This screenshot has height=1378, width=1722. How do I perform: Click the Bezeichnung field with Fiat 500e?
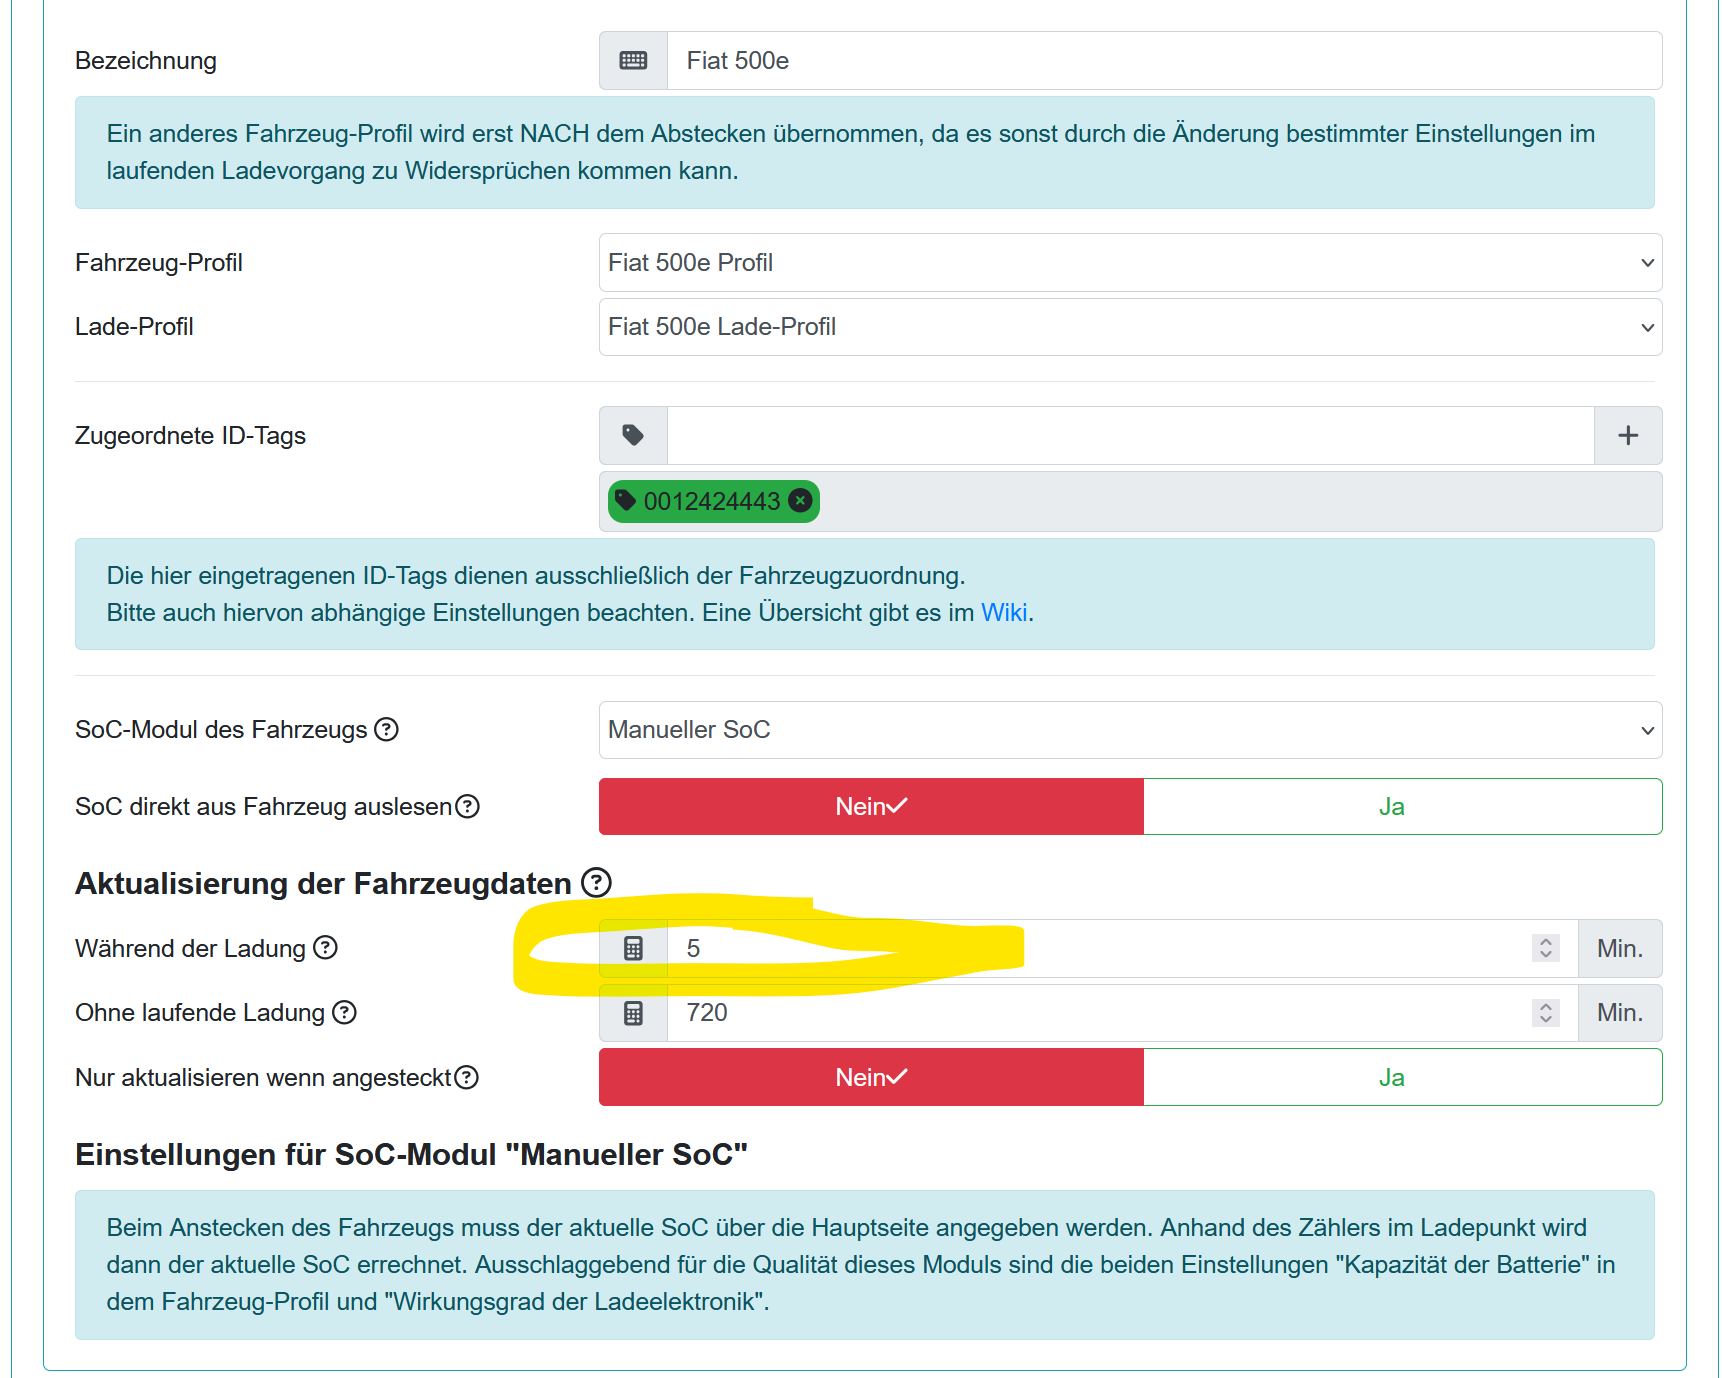(x=1164, y=61)
